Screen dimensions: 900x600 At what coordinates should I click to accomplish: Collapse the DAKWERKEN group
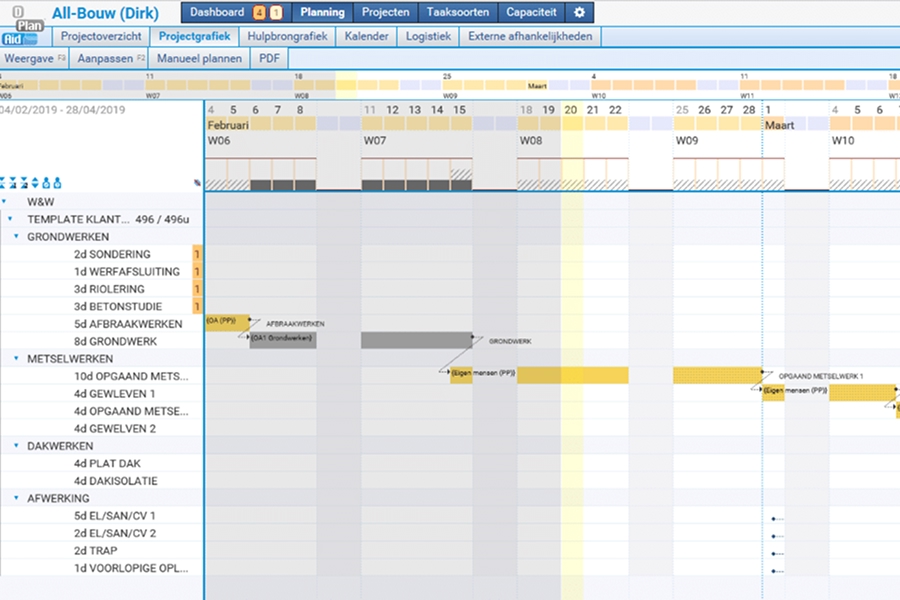coord(16,446)
